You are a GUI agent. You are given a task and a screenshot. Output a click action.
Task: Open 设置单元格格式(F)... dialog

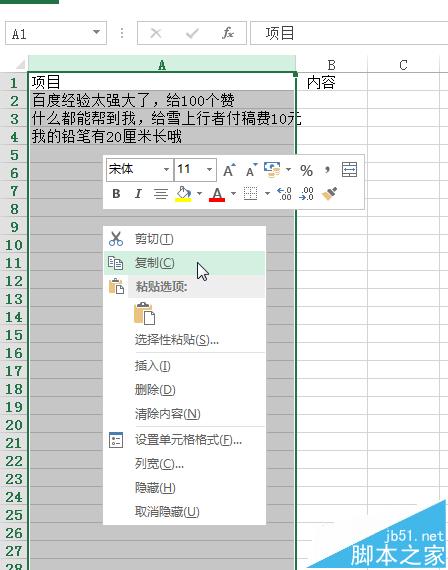coord(185,440)
